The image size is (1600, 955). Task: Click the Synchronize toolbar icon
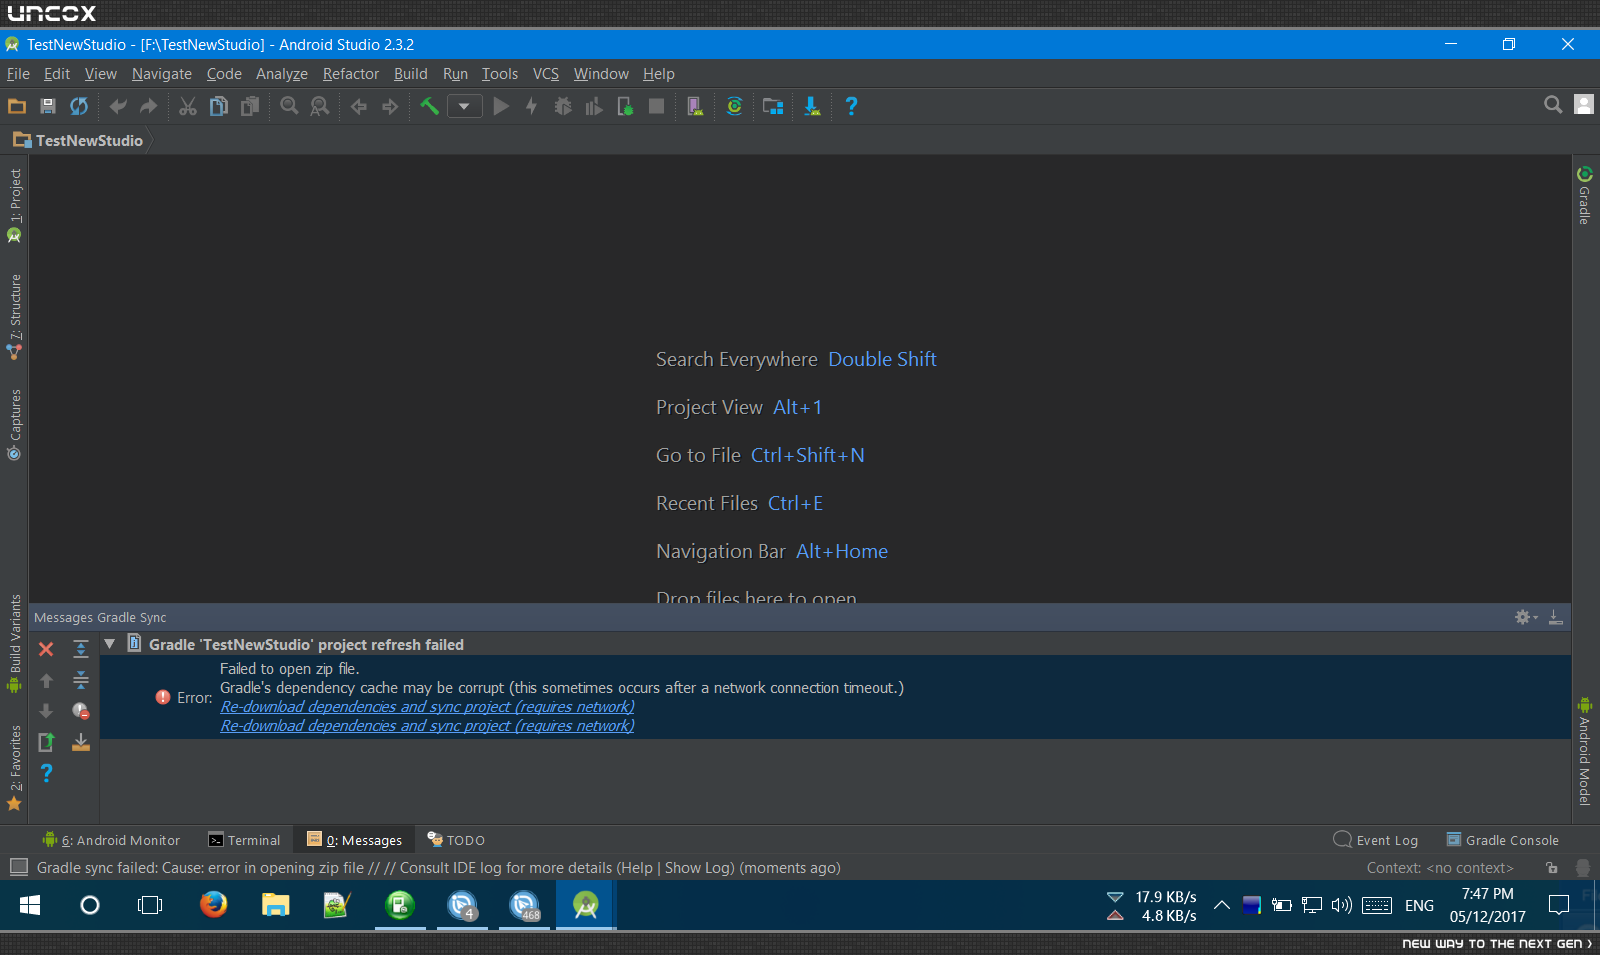tap(79, 106)
